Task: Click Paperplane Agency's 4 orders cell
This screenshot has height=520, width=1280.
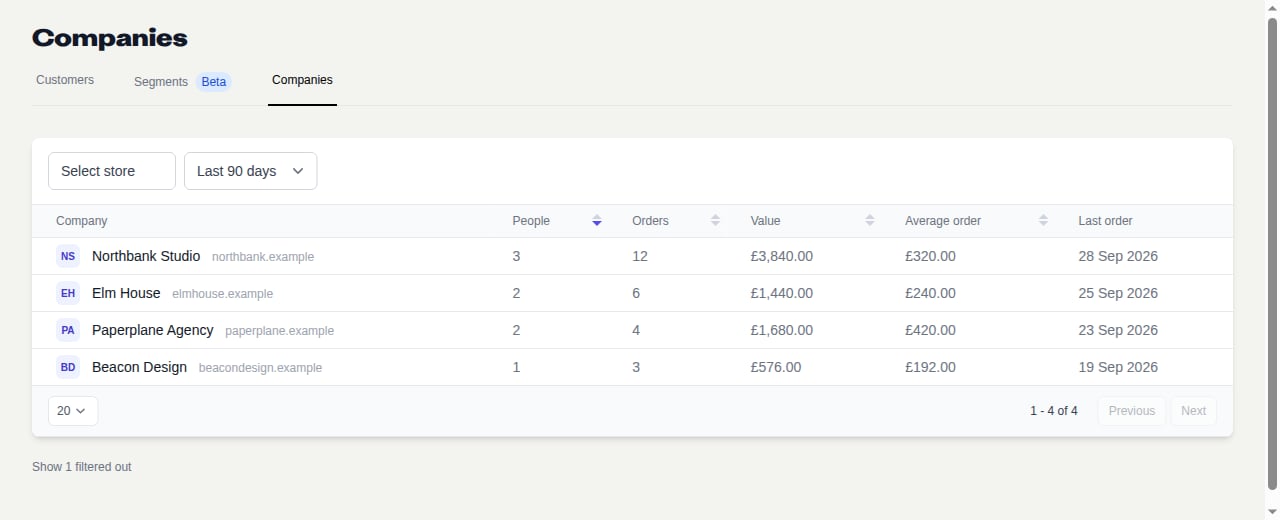Action: pyautogui.click(x=636, y=330)
